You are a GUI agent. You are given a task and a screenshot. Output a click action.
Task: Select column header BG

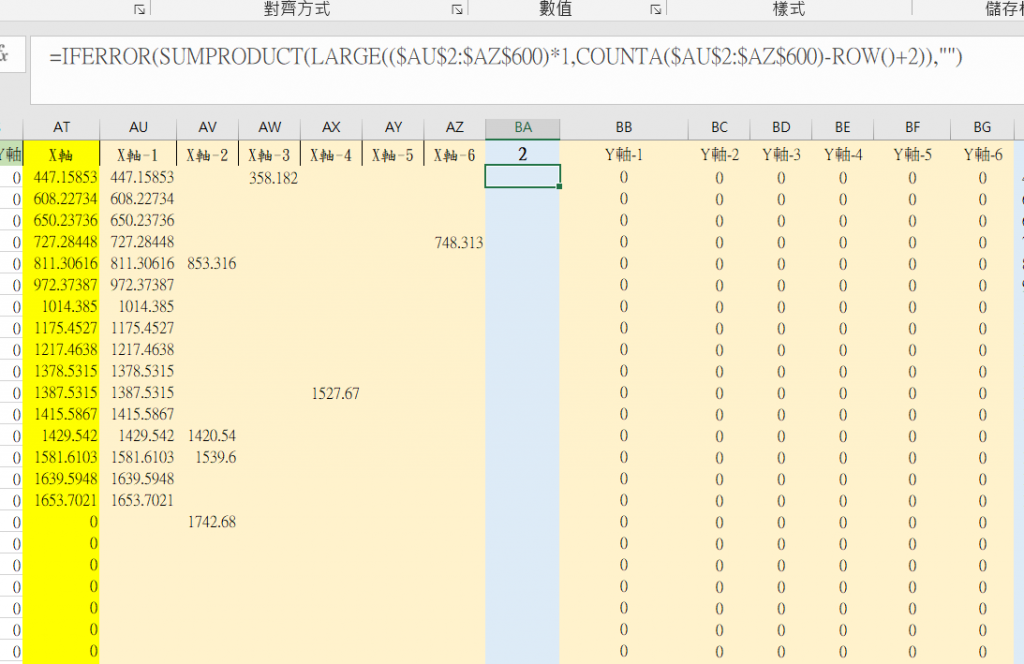tap(982, 127)
